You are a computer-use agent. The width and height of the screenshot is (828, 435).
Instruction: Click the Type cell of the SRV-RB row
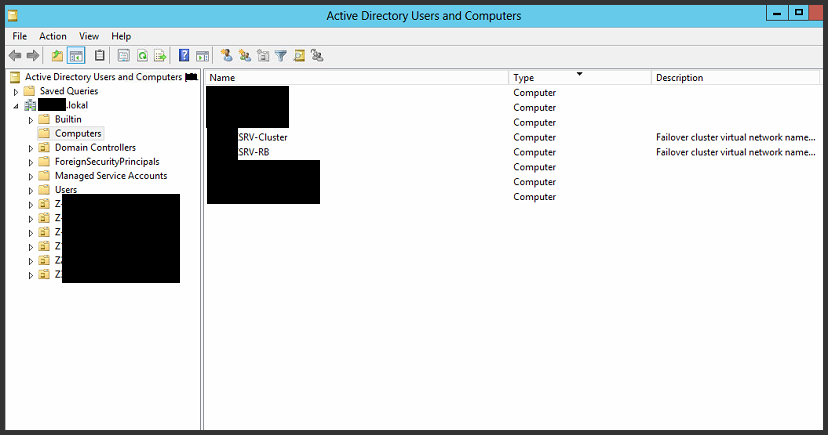pos(534,152)
